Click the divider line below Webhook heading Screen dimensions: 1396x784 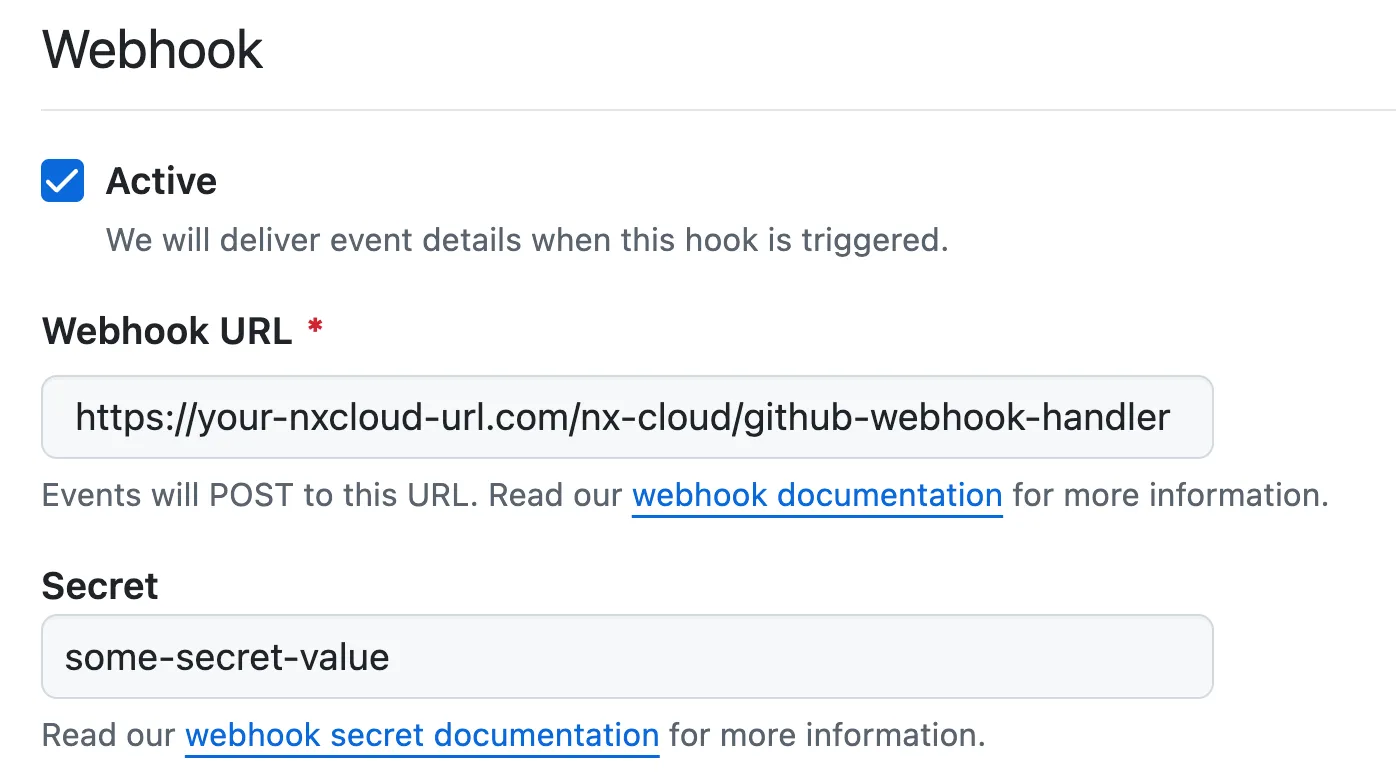[700, 109]
